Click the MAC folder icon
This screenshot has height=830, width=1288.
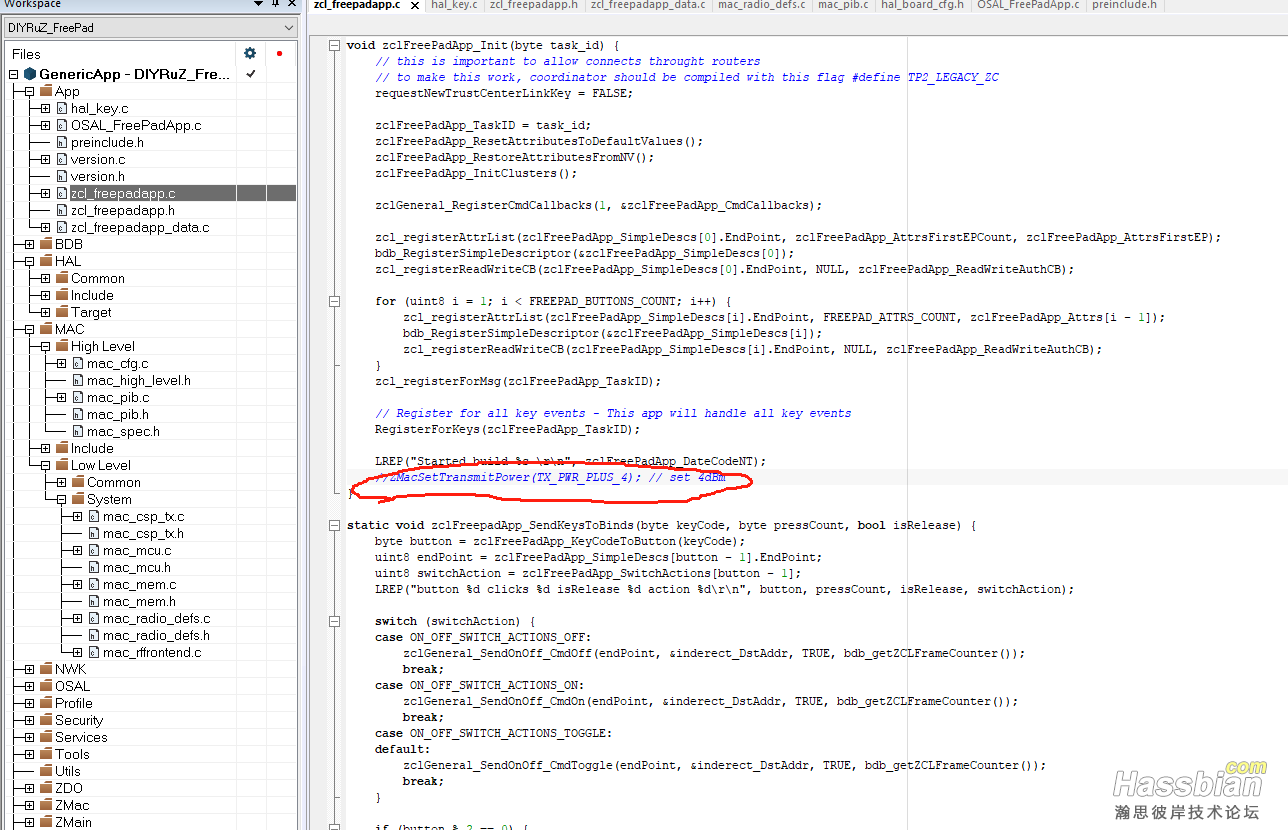point(46,329)
